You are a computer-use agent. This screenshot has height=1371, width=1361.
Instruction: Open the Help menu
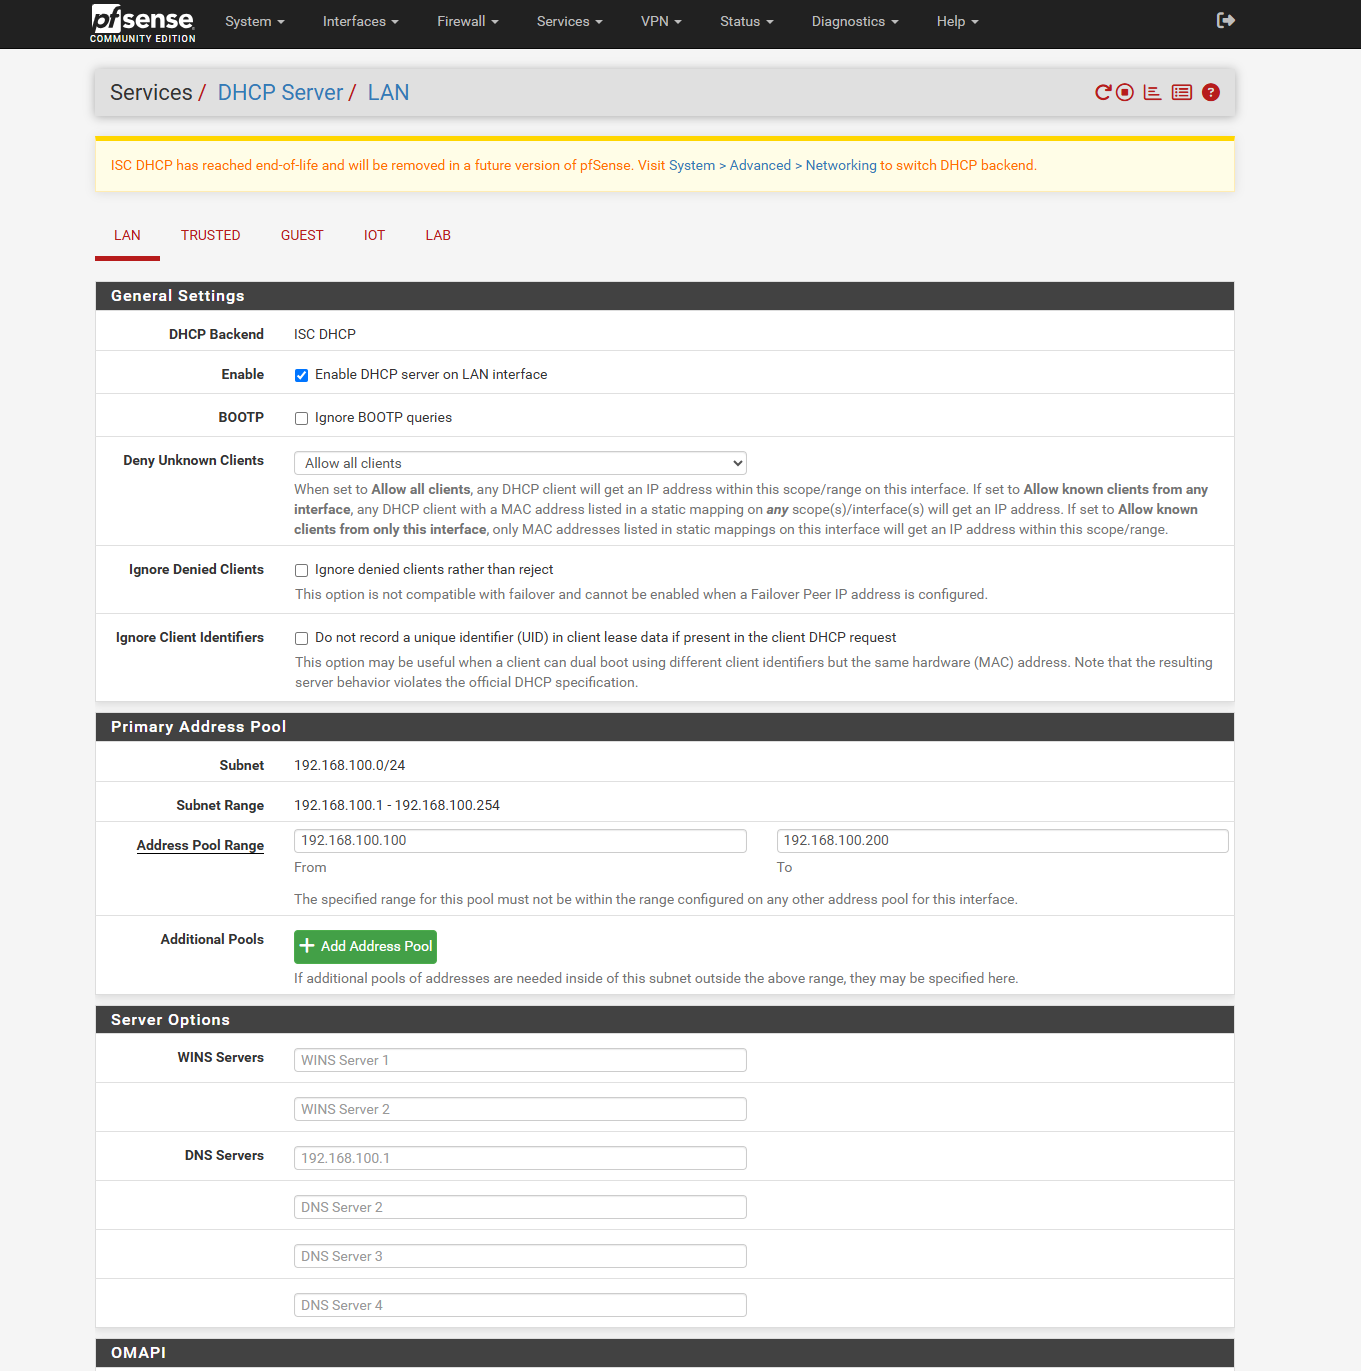[x=958, y=21]
